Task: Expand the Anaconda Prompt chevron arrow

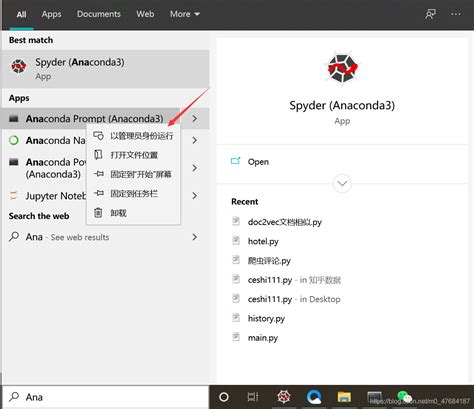Action: tap(195, 119)
